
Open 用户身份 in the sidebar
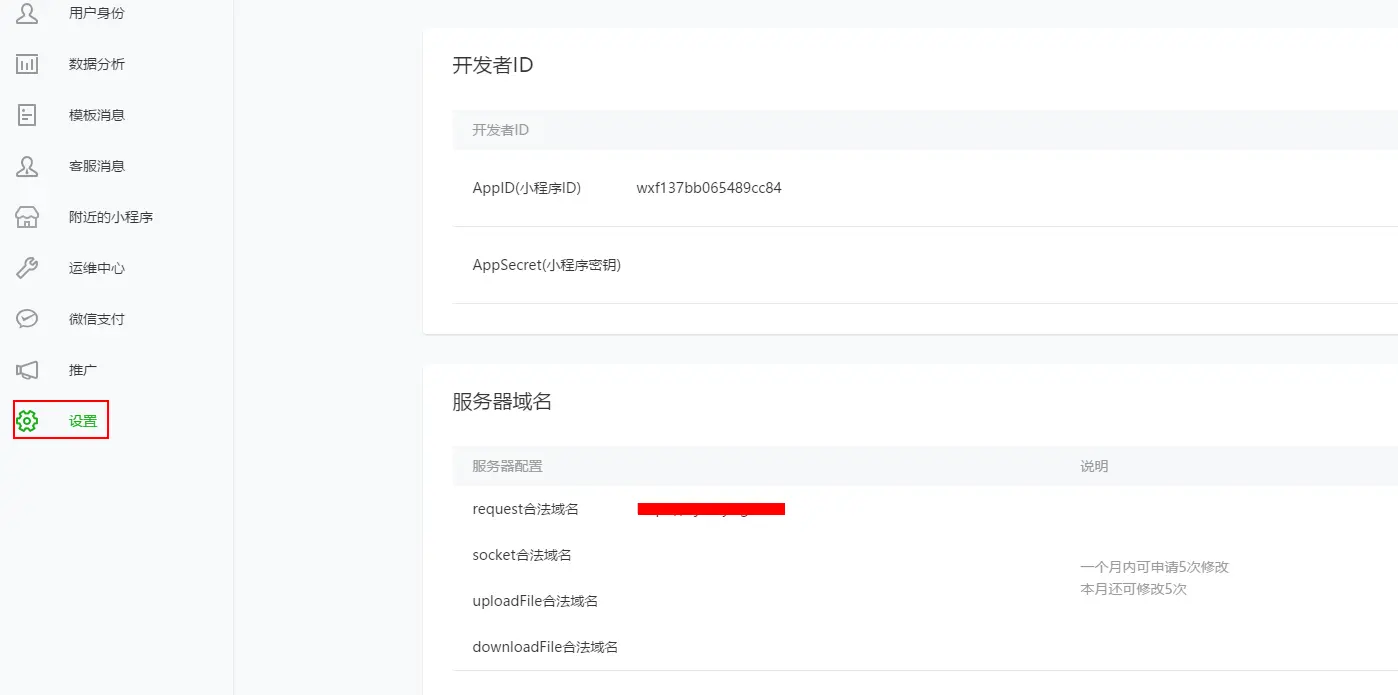tap(97, 13)
